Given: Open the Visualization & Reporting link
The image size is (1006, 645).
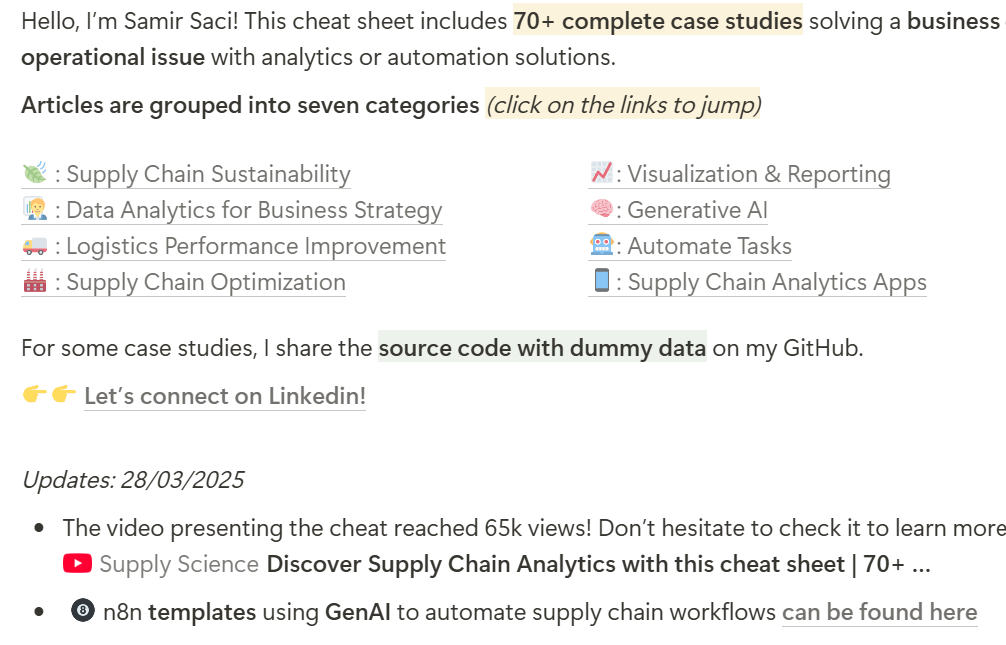Looking at the screenshot, I should (758, 175).
